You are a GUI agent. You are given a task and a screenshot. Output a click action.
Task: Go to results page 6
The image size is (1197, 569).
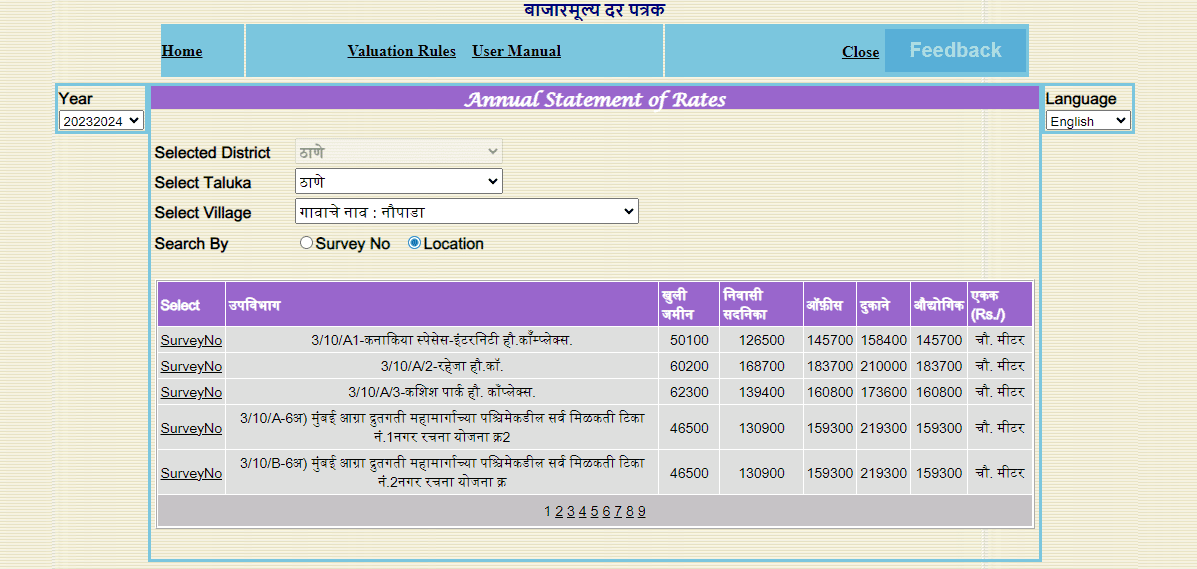point(606,511)
